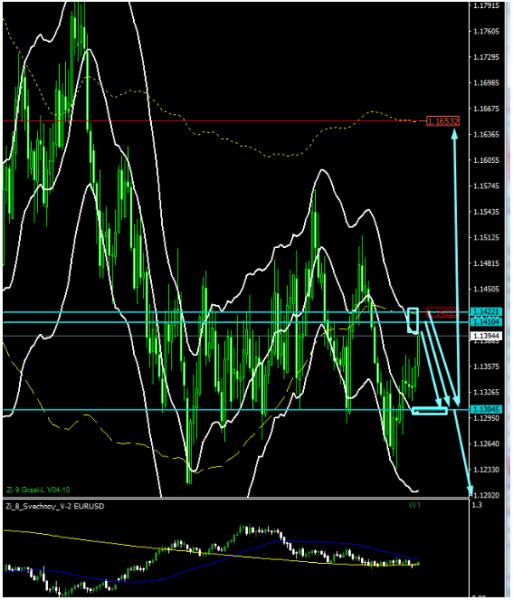Click the white current price label 1.13944
Screen dimensions: 513x600
point(486,336)
